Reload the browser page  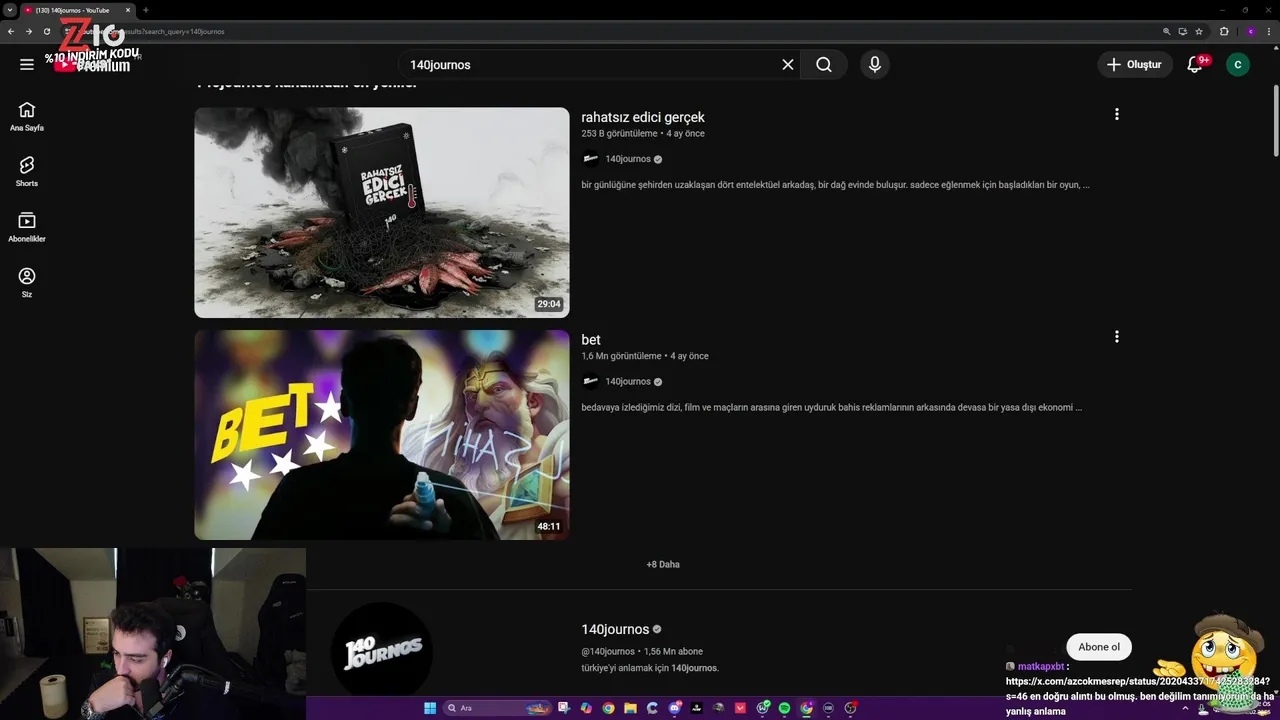46,31
